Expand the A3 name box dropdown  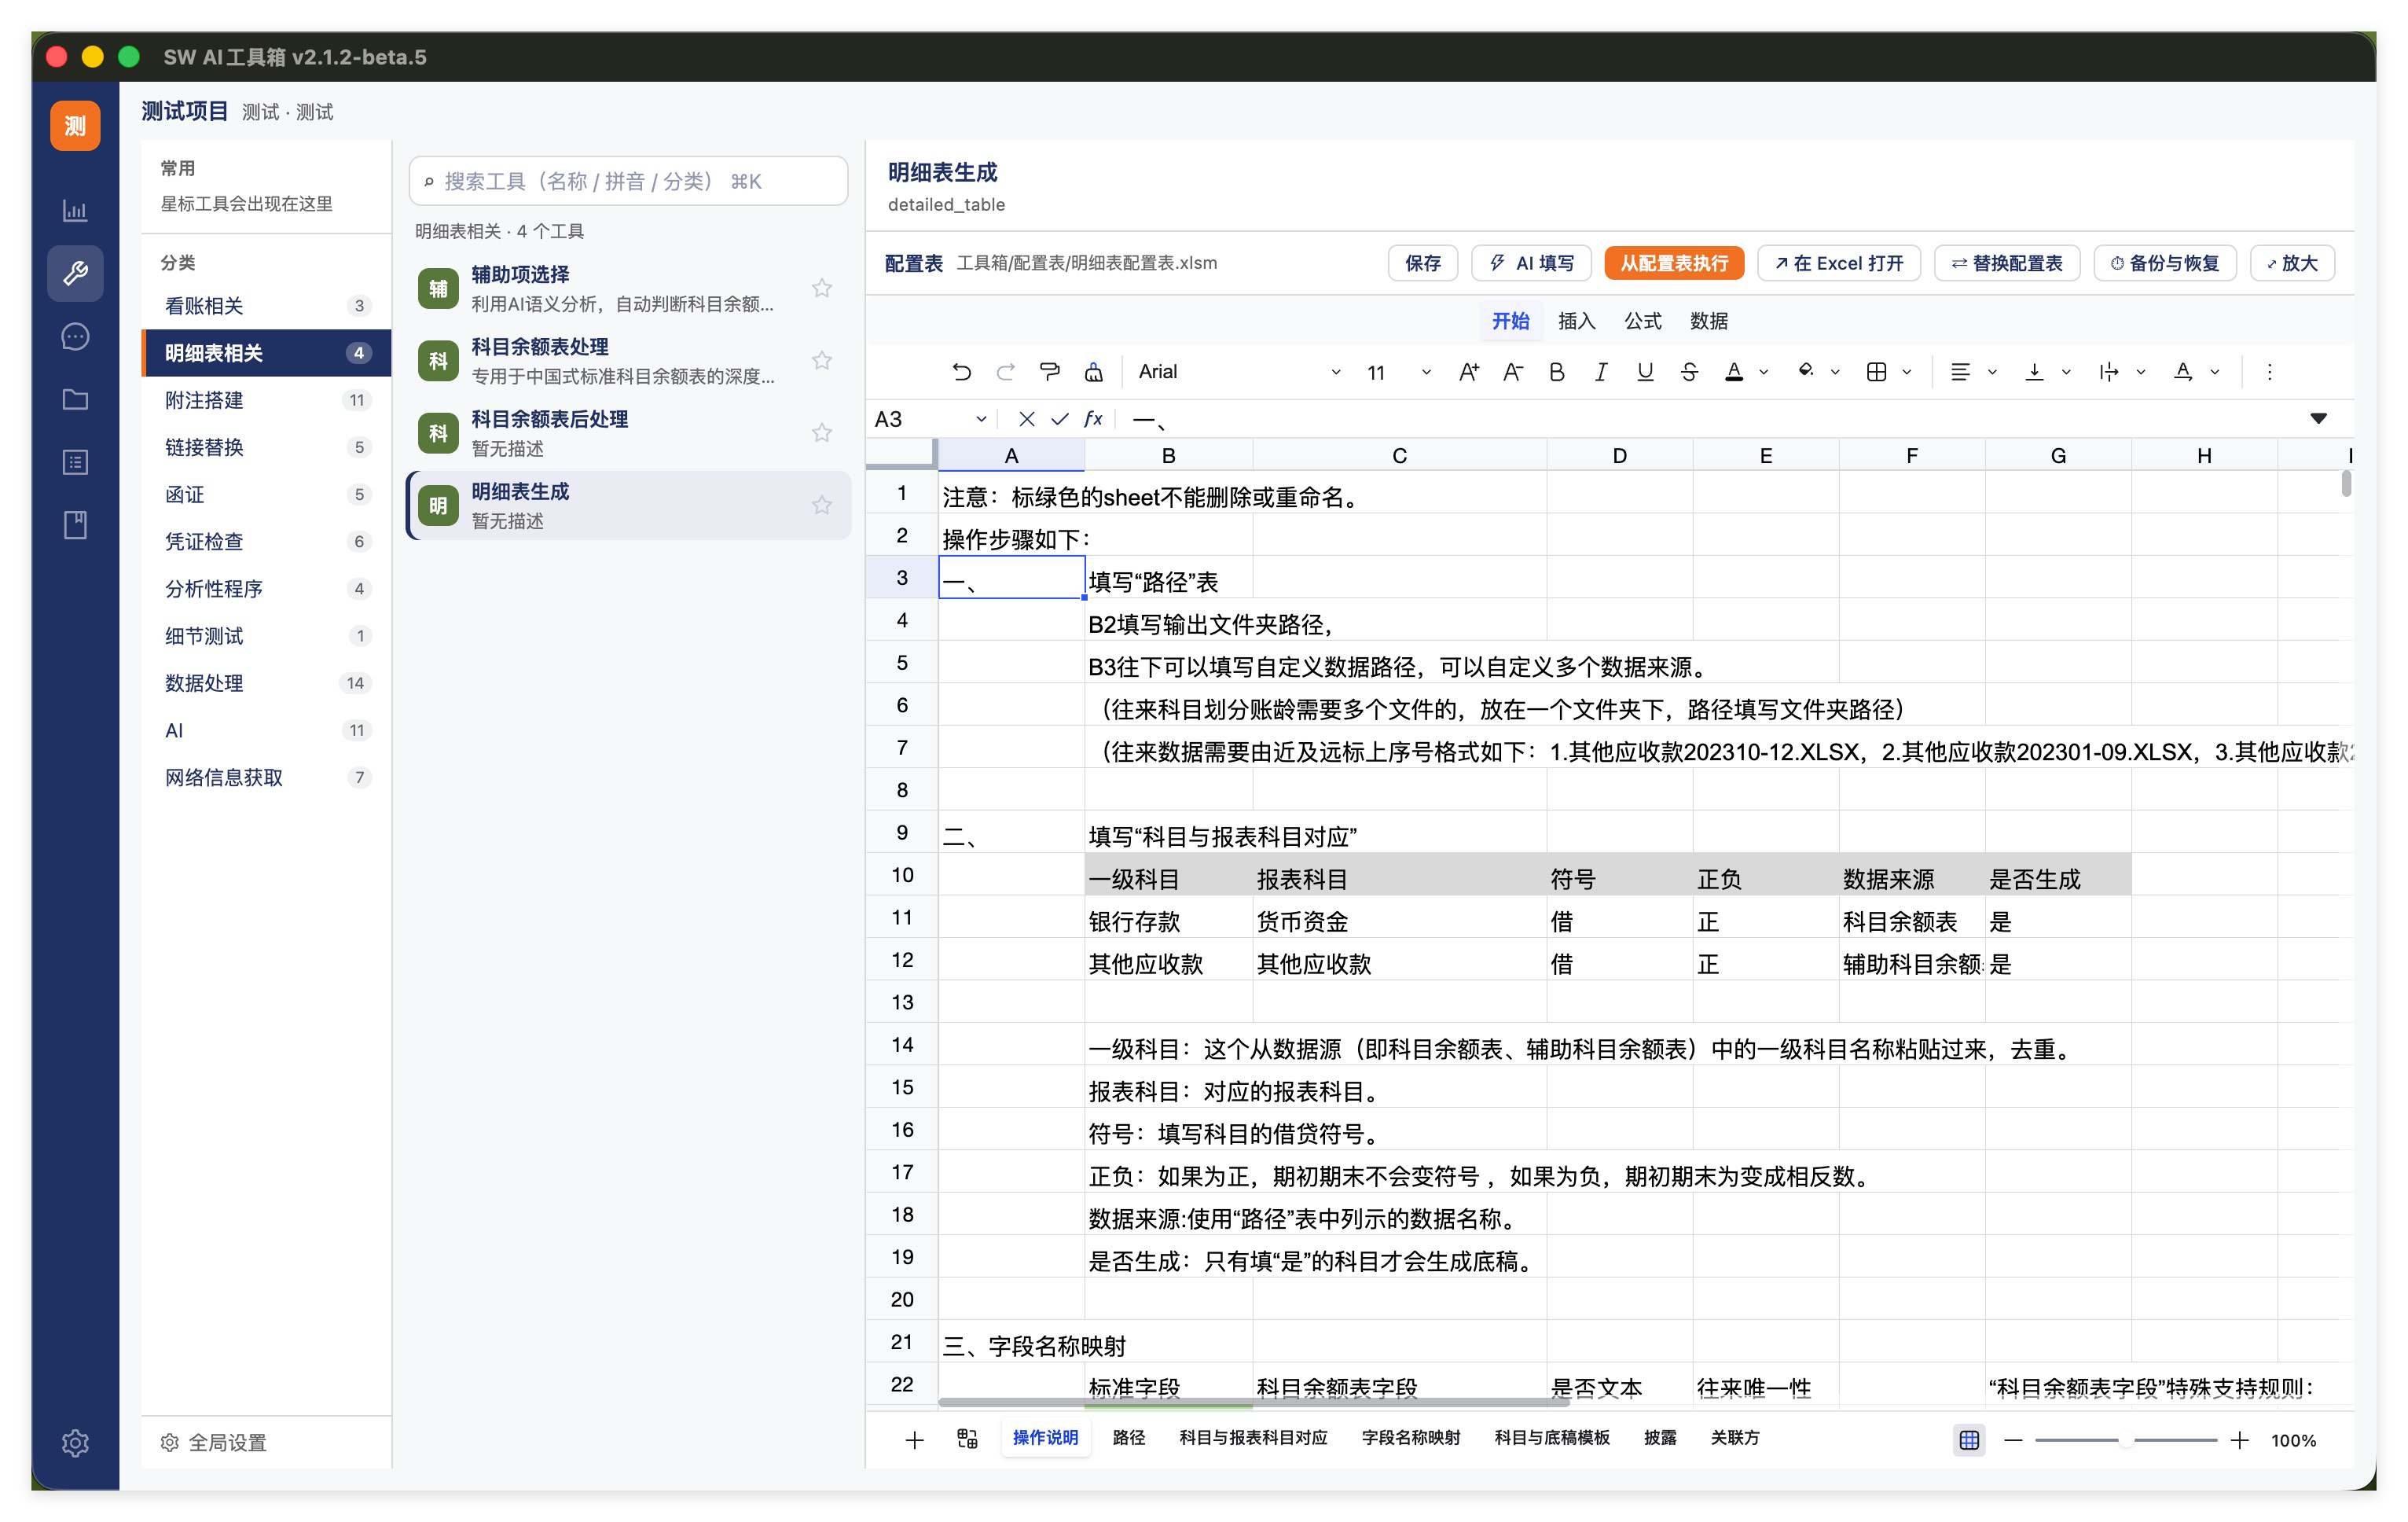click(981, 419)
